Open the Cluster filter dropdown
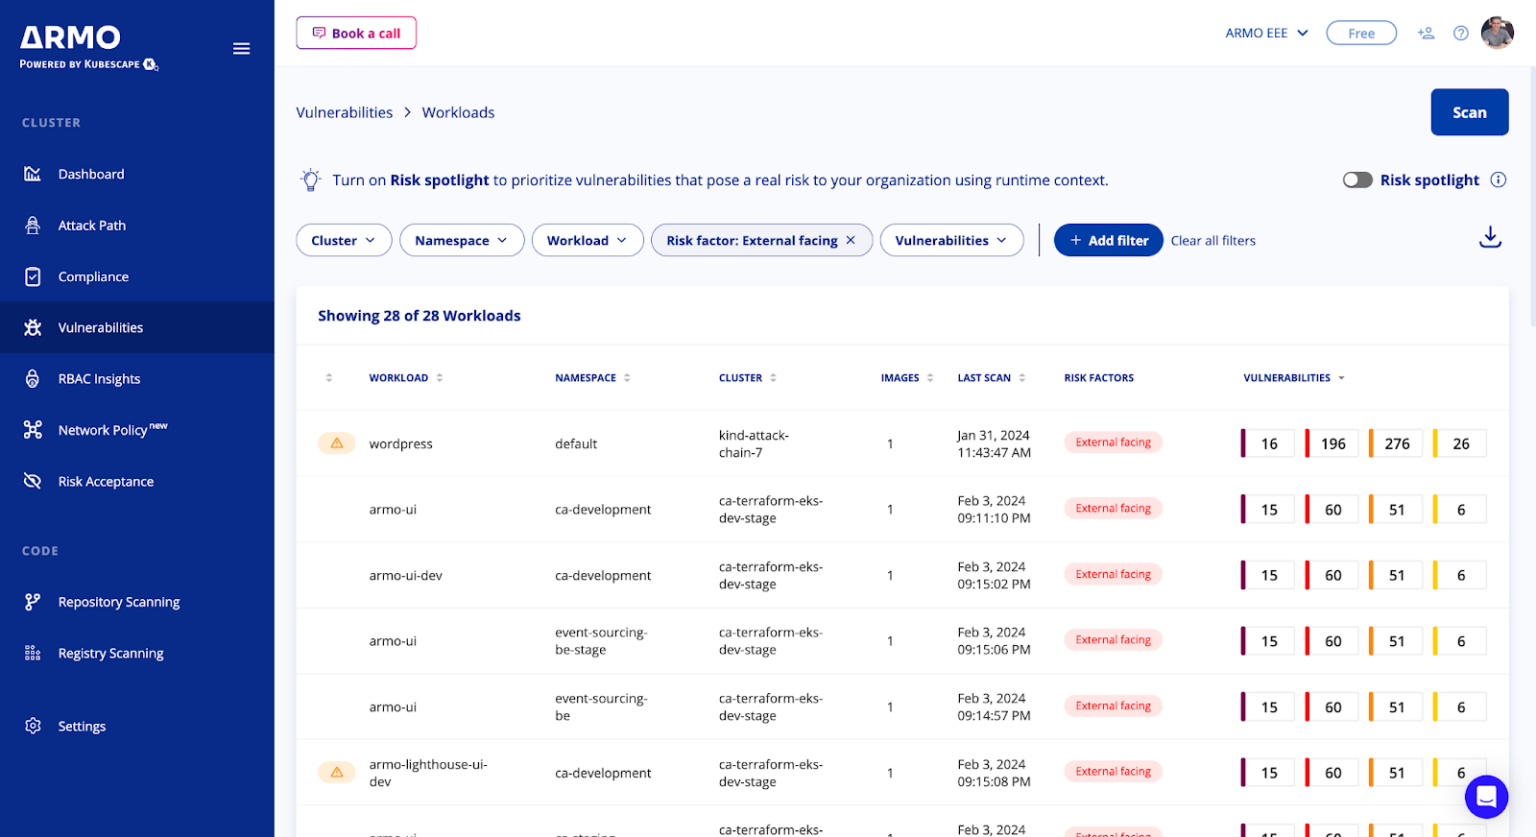 click(343, 240)
